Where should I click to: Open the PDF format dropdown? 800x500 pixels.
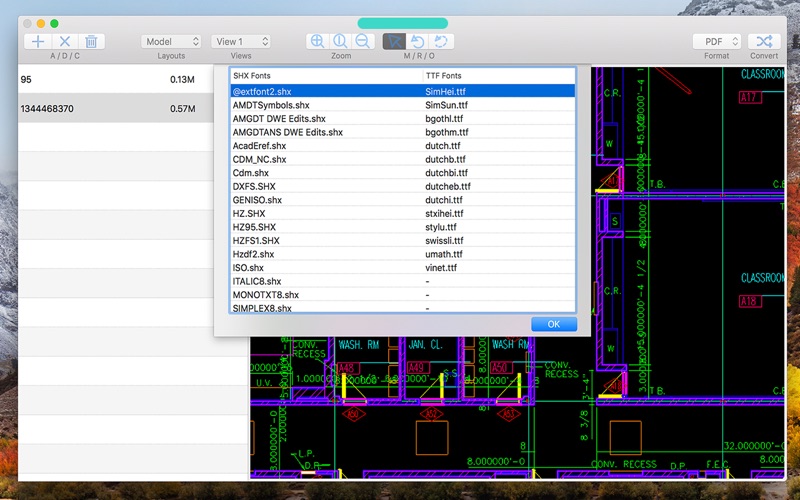click(x=717, y=41)
